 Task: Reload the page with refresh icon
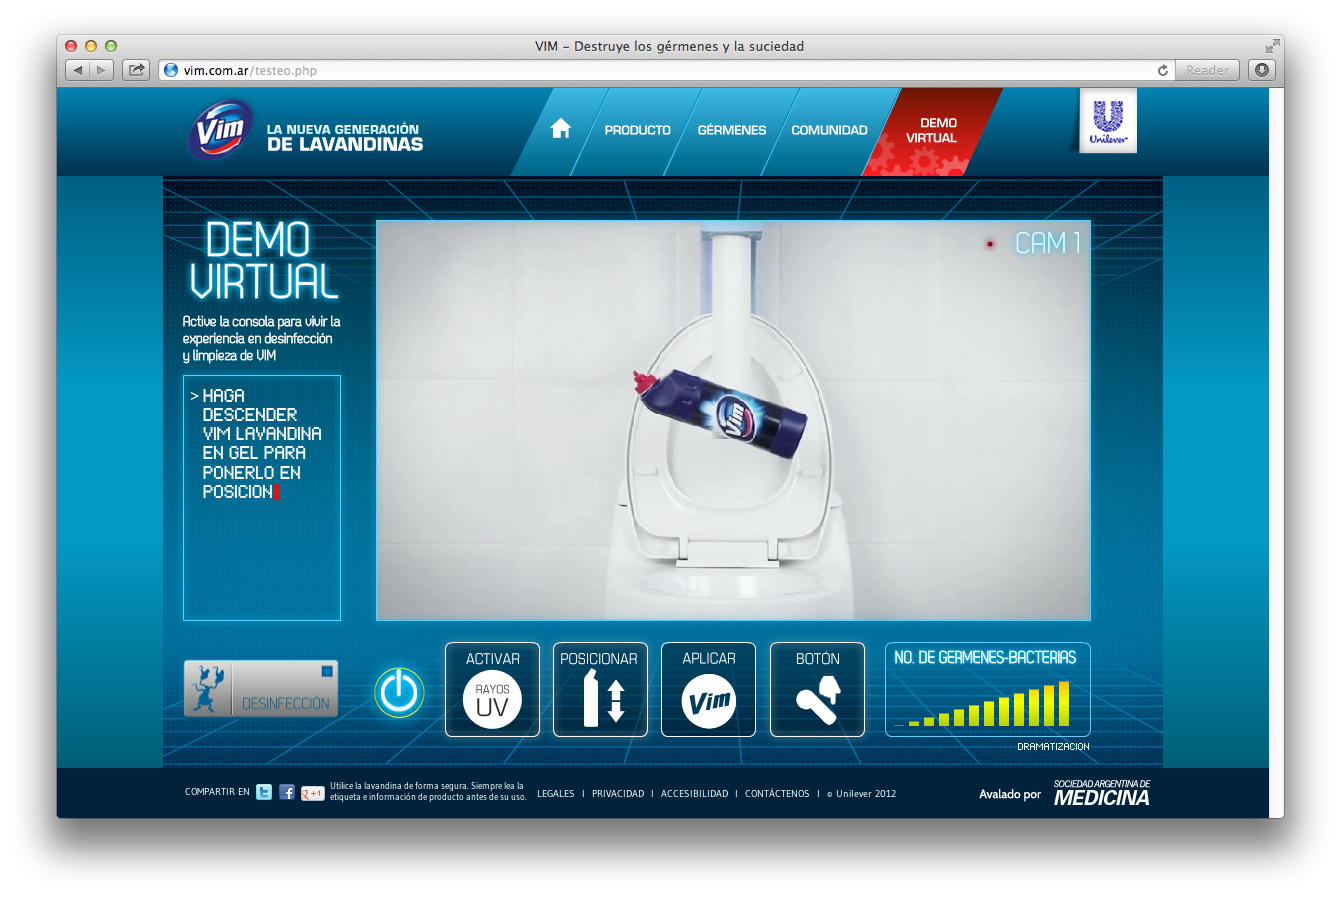(1162, 70)
